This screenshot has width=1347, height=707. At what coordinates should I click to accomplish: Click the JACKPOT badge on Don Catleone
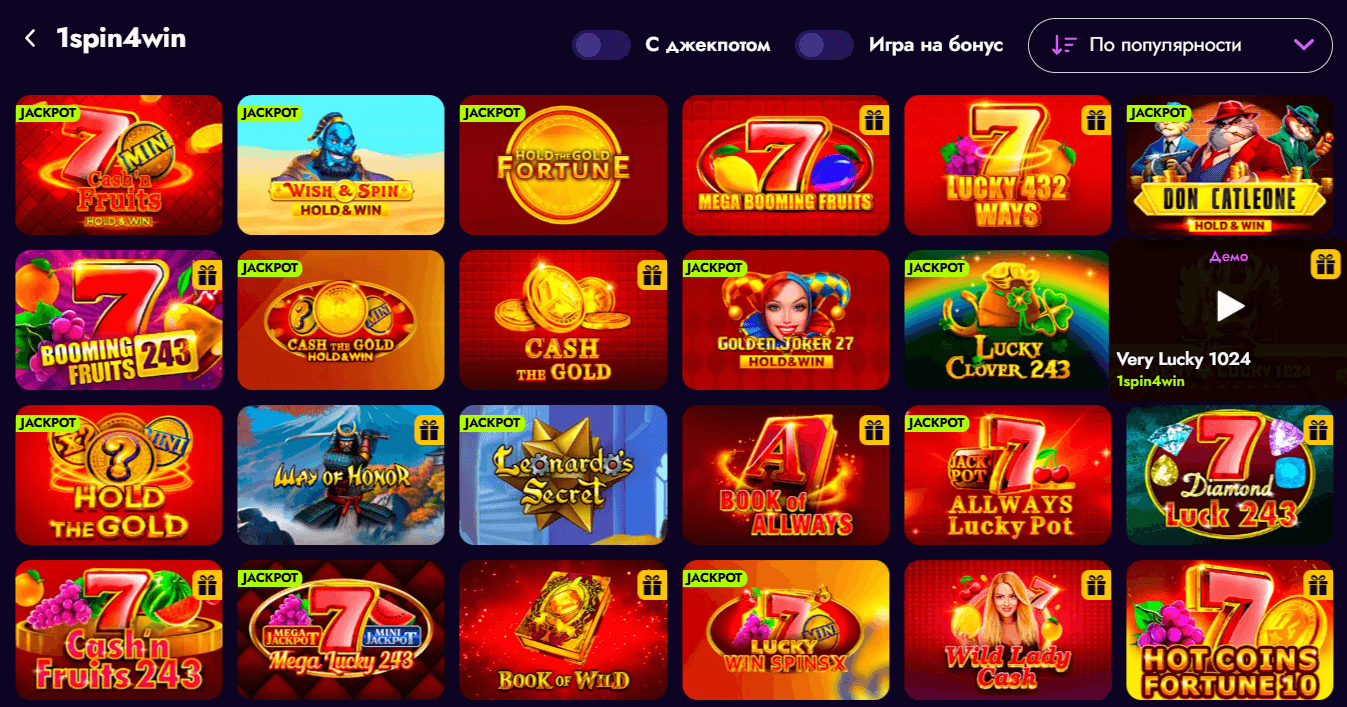coord(1158,113)
